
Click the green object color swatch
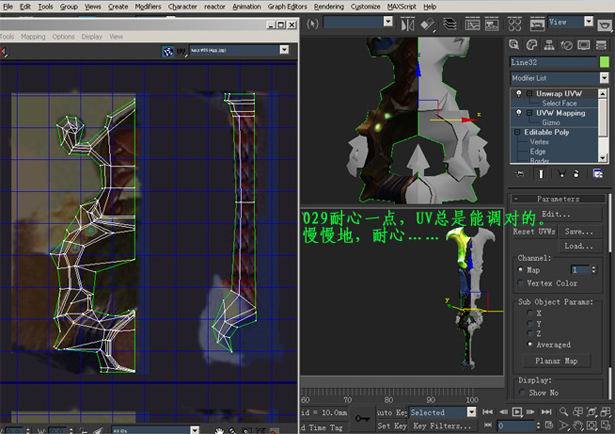click(x=604, y=62)
